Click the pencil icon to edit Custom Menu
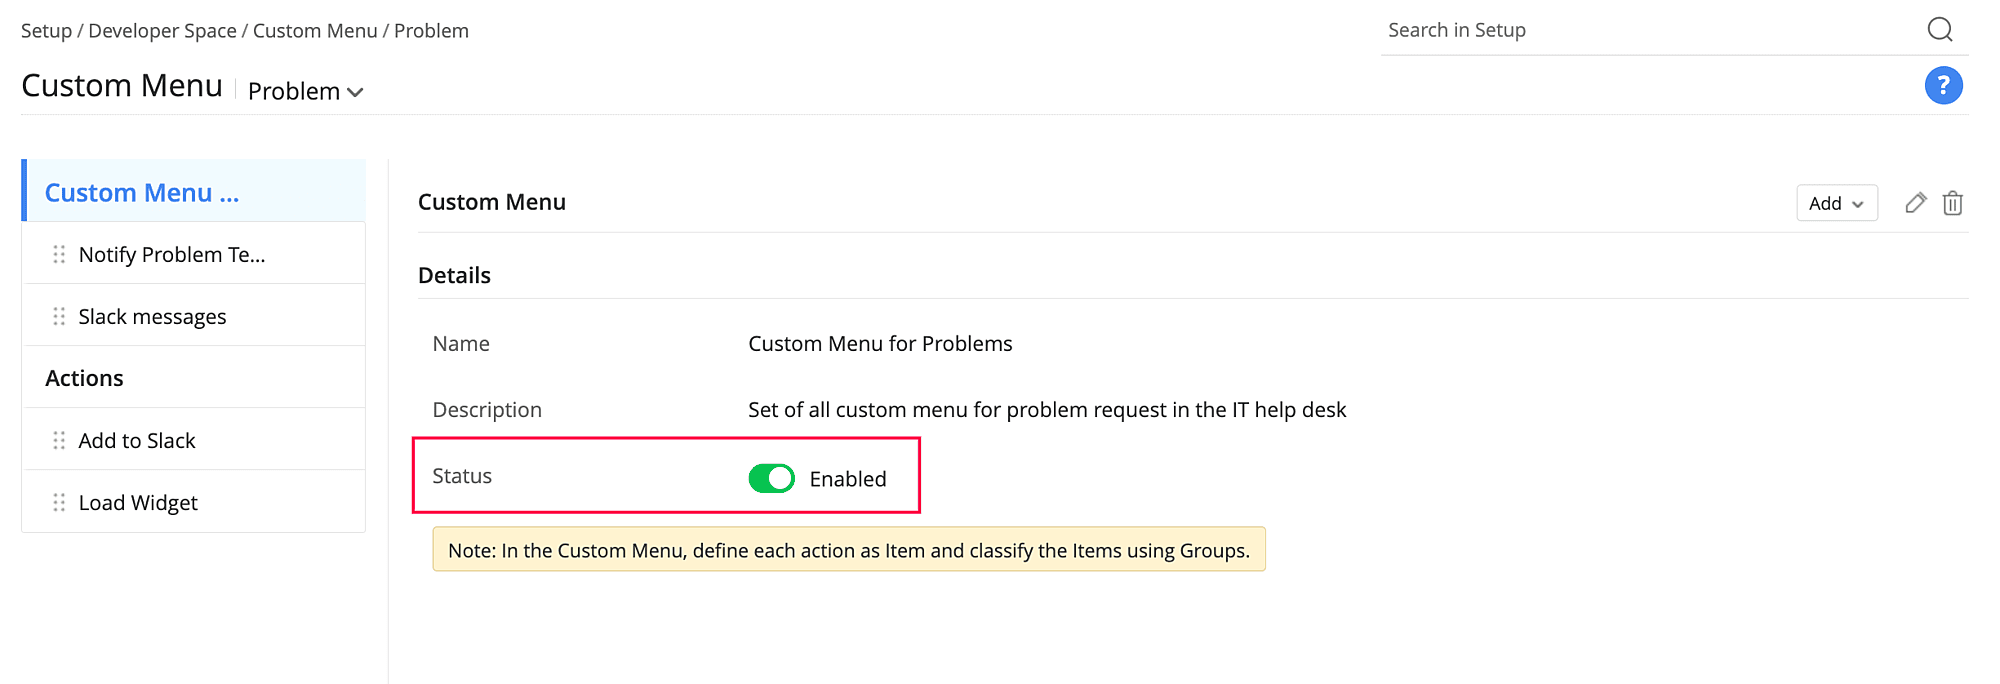This screenshot has width=2000, height=684. point(1915,203)
